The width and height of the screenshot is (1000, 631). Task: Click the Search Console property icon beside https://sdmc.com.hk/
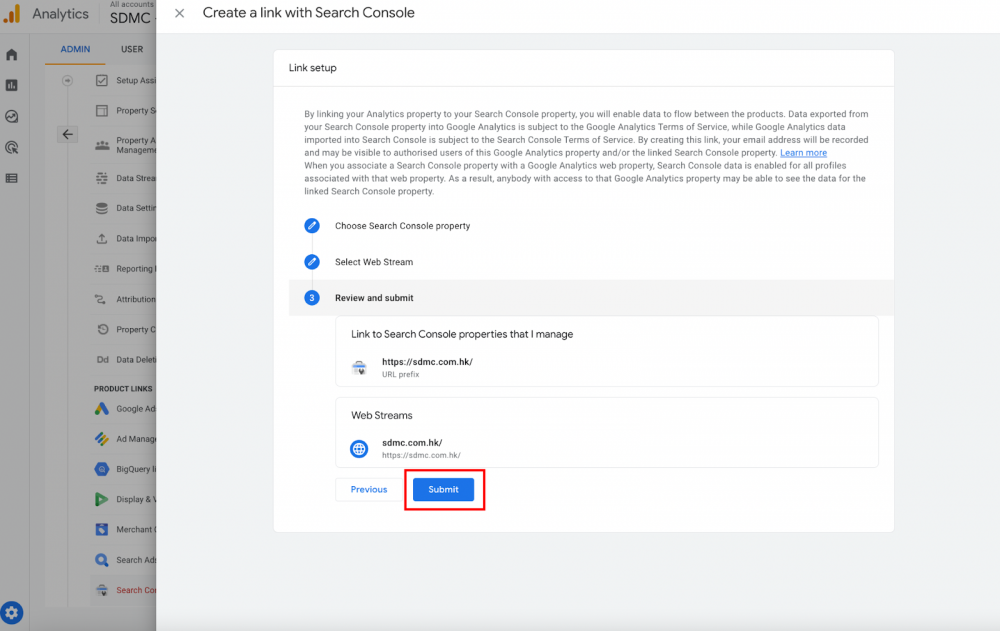point(359,367)
